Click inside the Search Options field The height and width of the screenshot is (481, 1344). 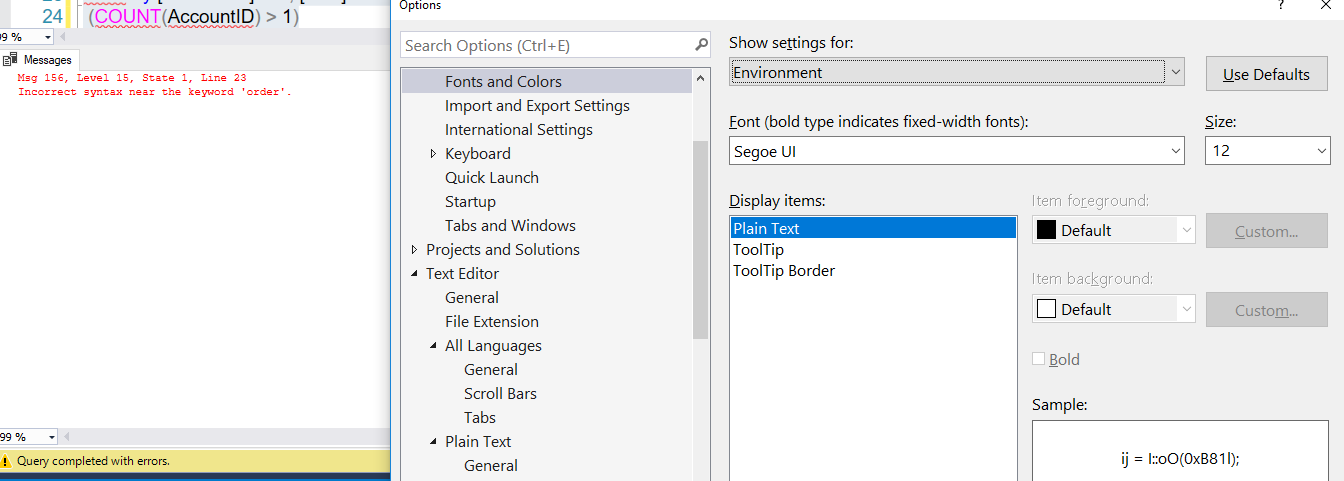click(545, 45)
